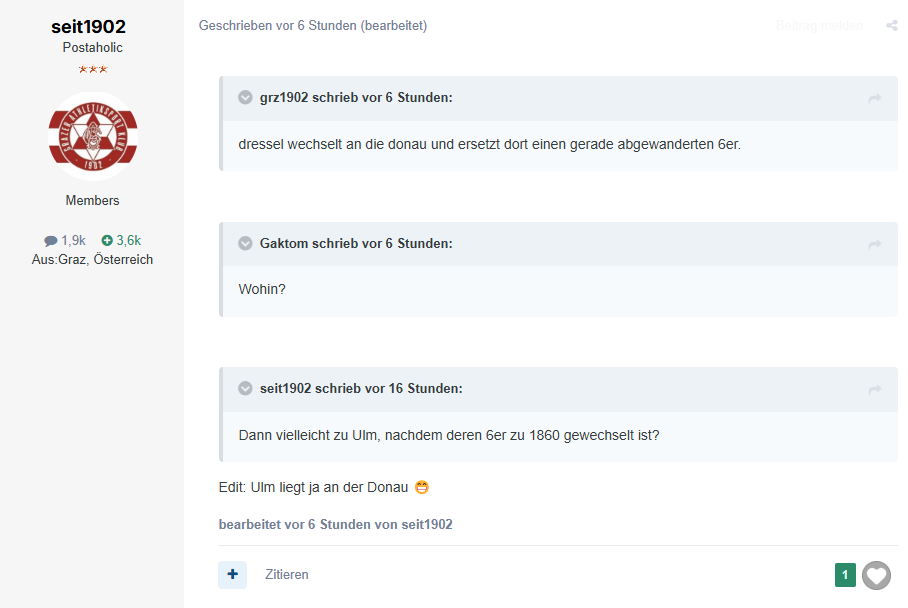908x608 pixels.
Task: Open Beitrag melden to report the post
Action: pos(819,25)
